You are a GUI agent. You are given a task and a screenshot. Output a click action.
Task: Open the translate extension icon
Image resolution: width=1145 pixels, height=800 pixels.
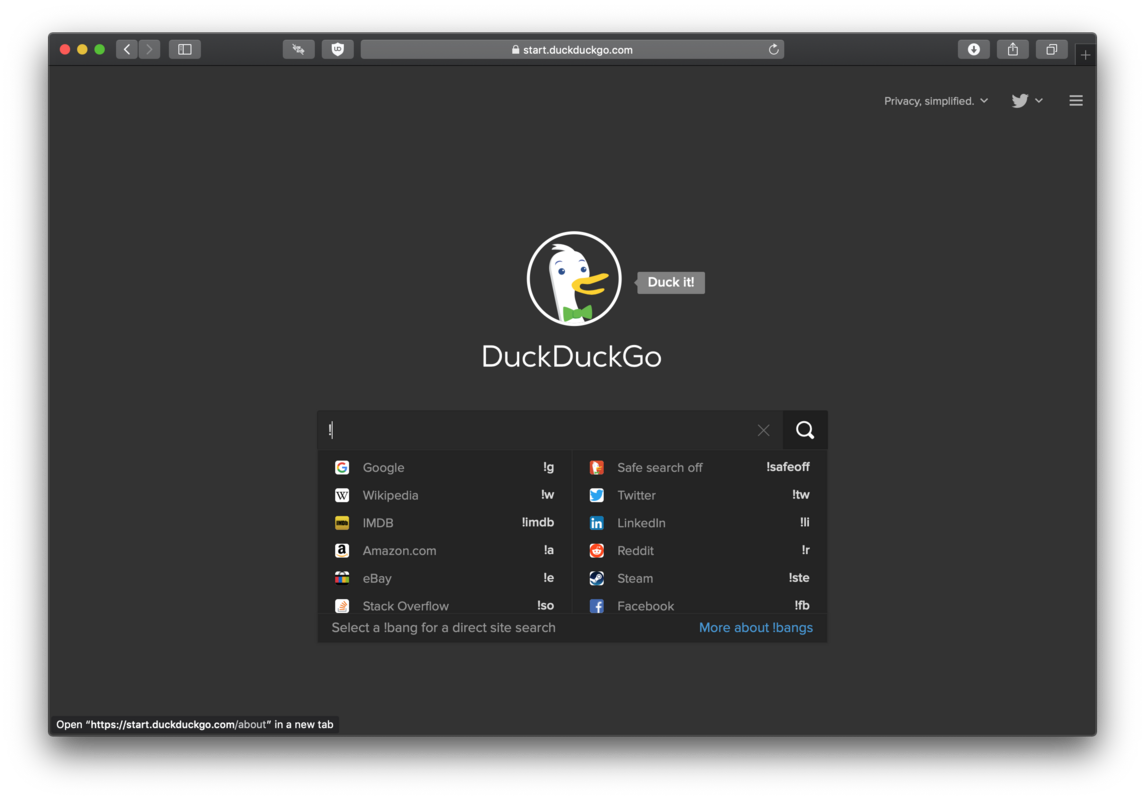point(299,50)
